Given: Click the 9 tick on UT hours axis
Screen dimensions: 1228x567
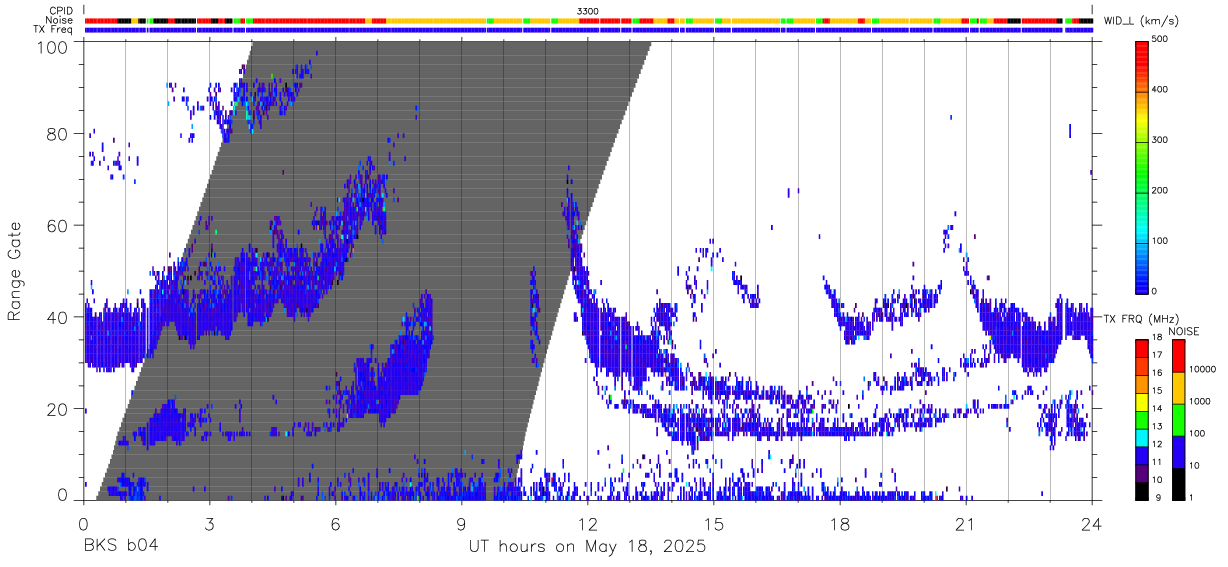Looking at the screenshot, I should [461, 523].
